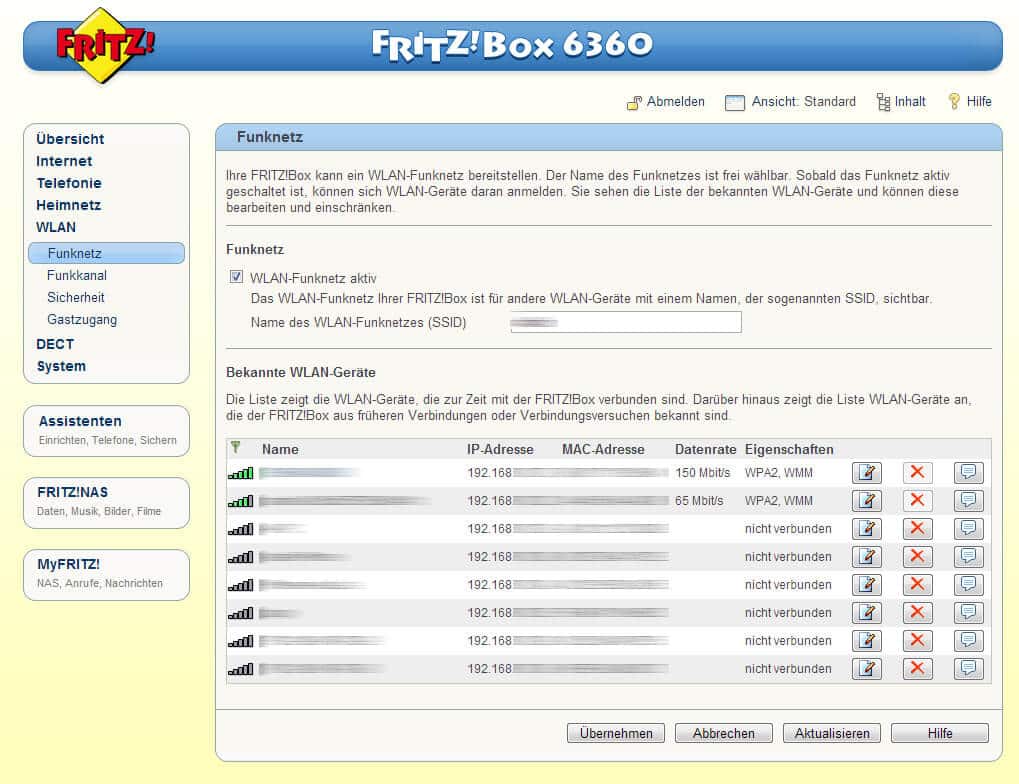Click the Hilfe lightbulb icon
1019x784 pixels.
click(953, 101)
